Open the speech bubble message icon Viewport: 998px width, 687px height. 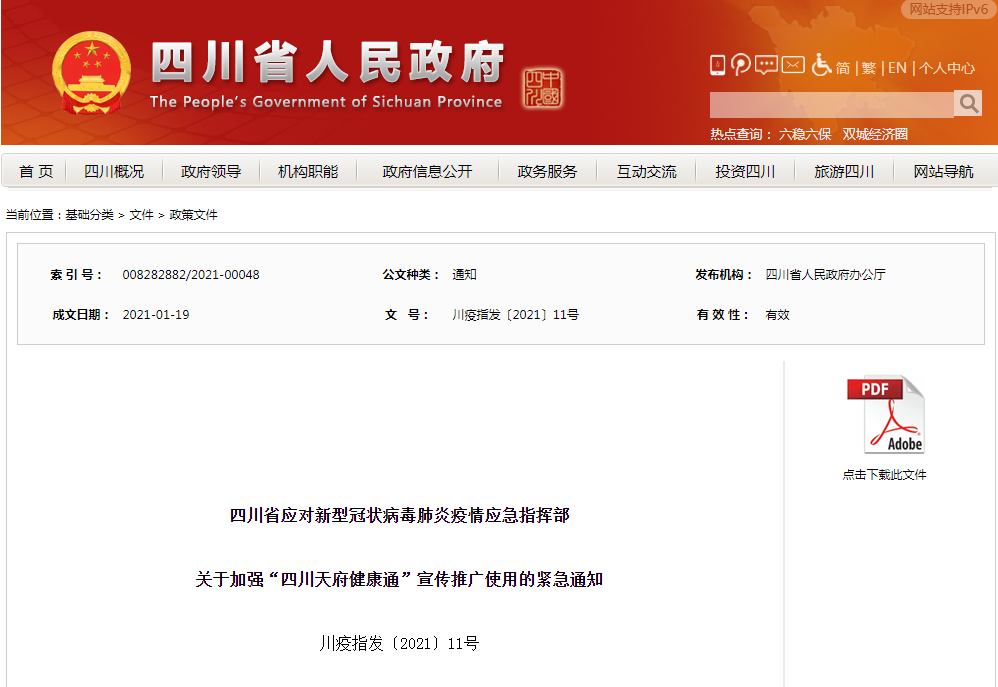tap(765, 65)
